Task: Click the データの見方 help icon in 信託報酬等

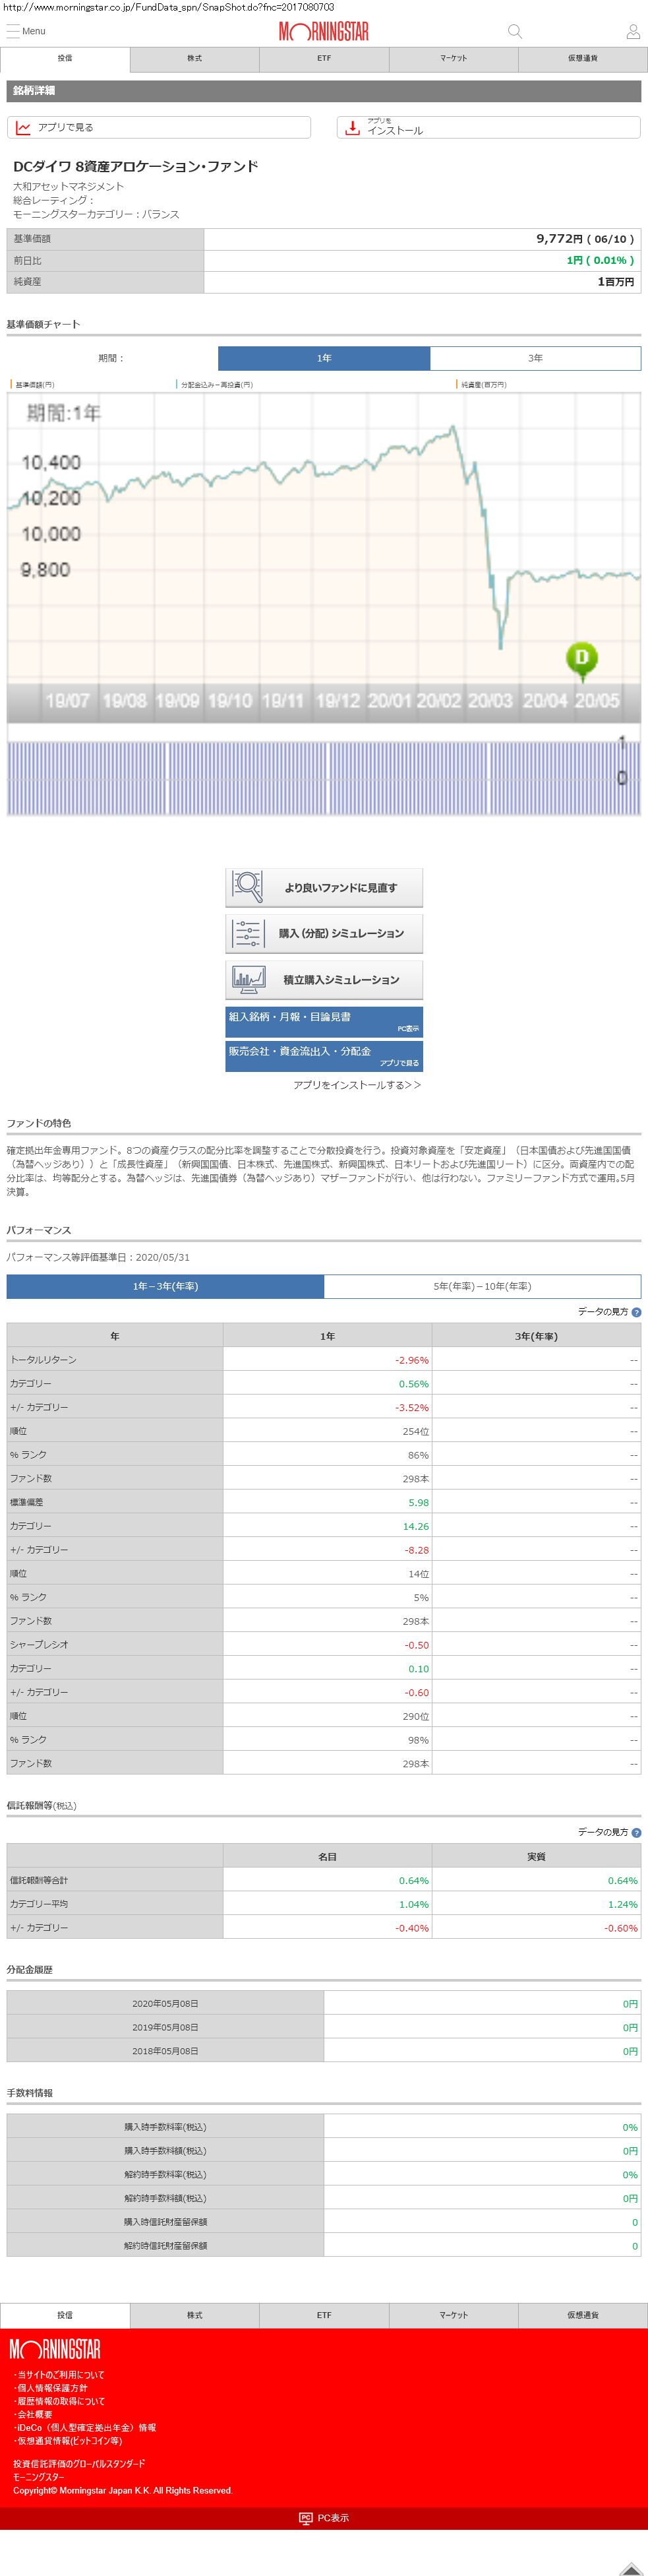Action: 636,1832
